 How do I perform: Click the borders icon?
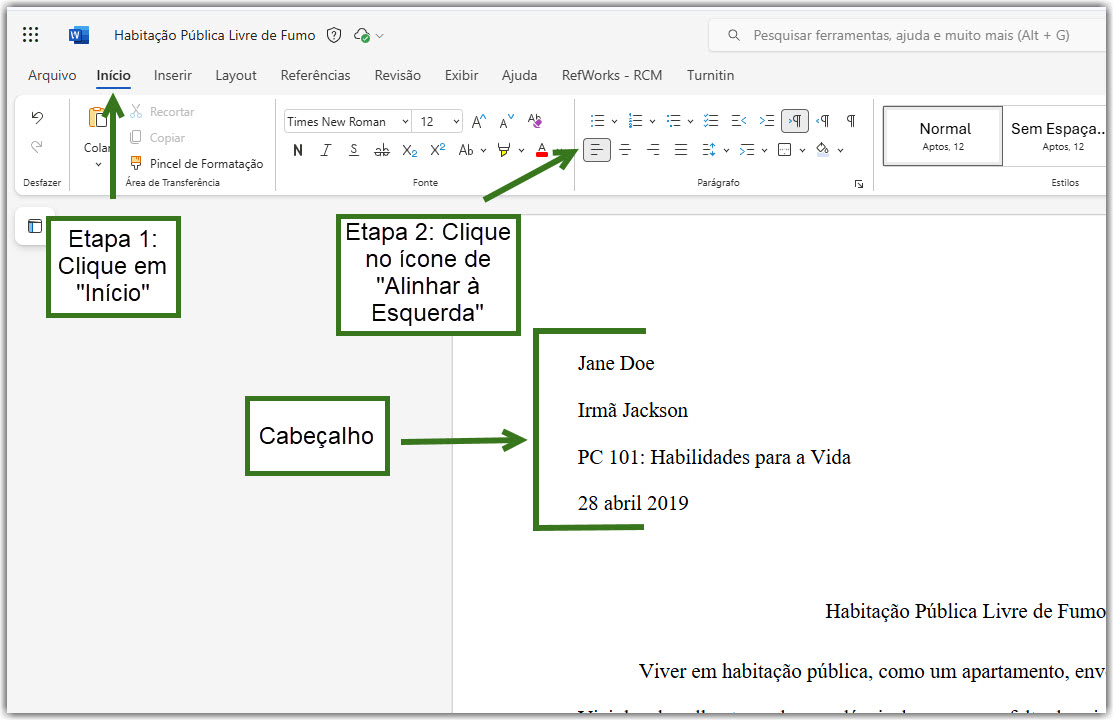[784, 150]
